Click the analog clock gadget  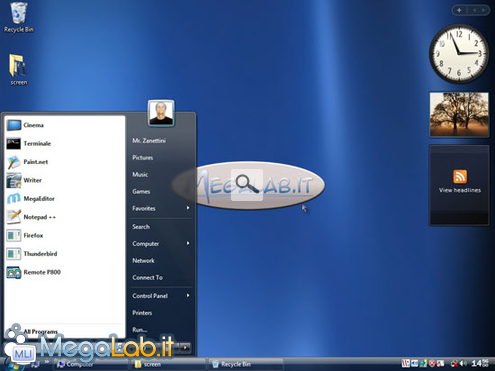point(459,53)
